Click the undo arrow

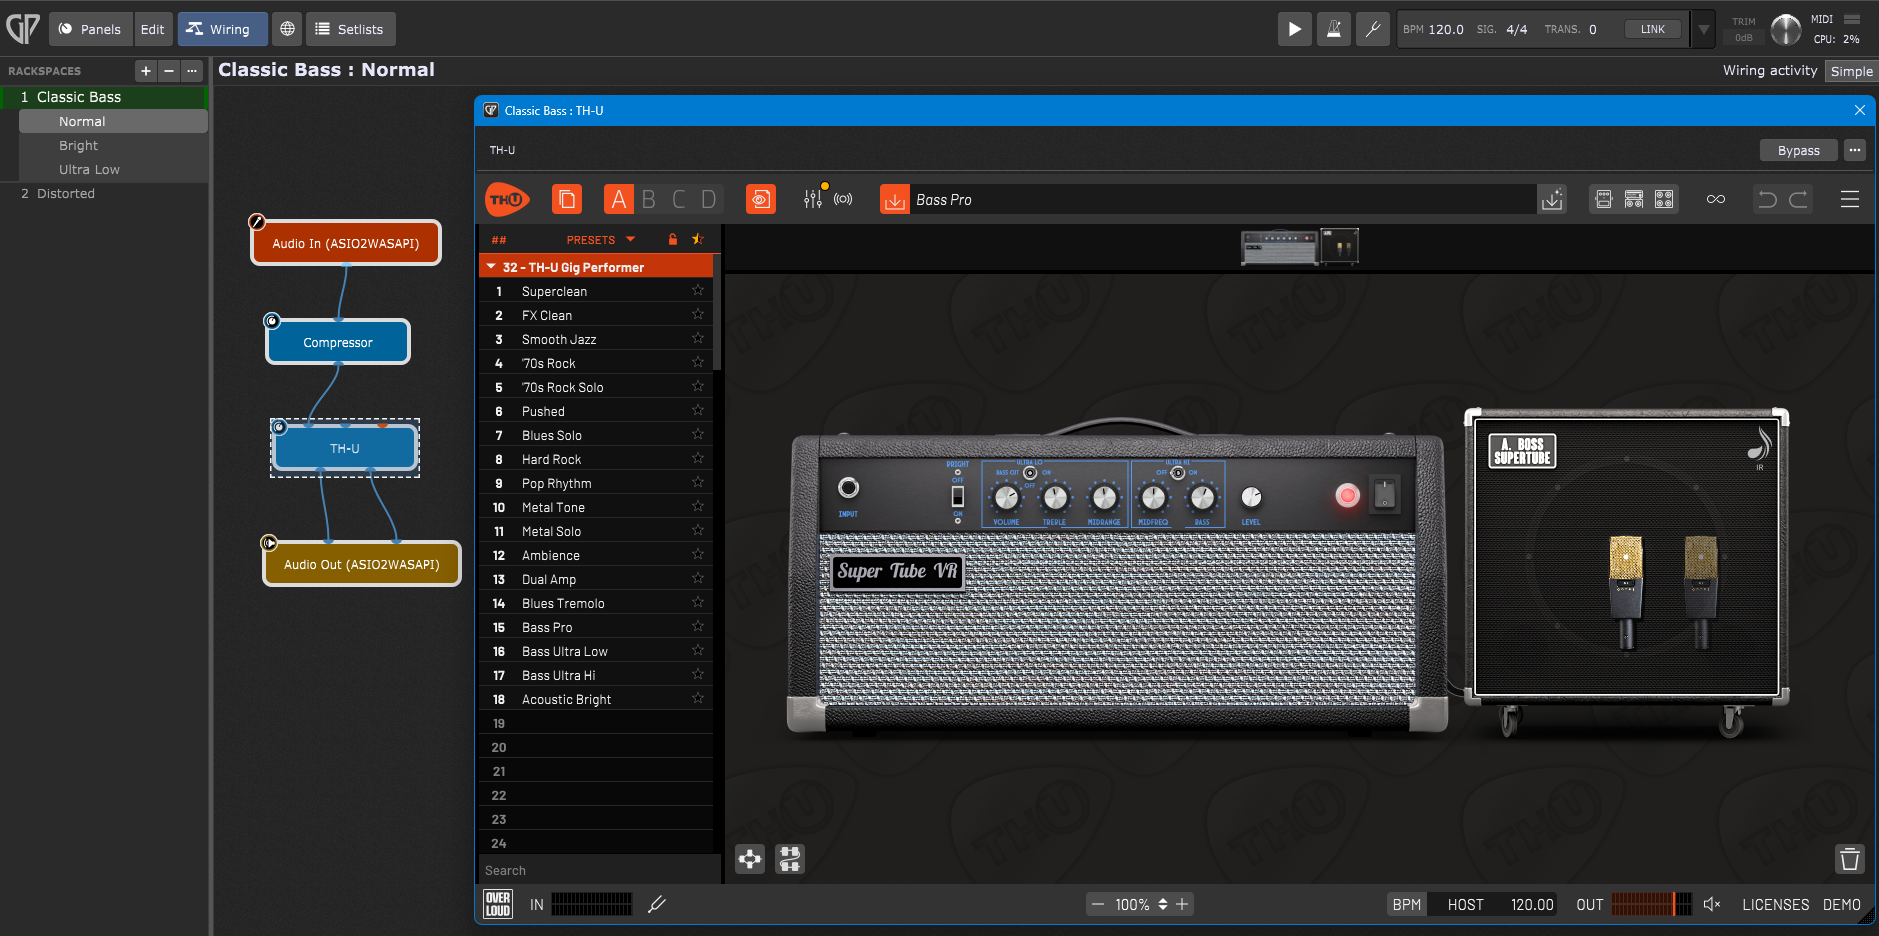[1768, 199]
